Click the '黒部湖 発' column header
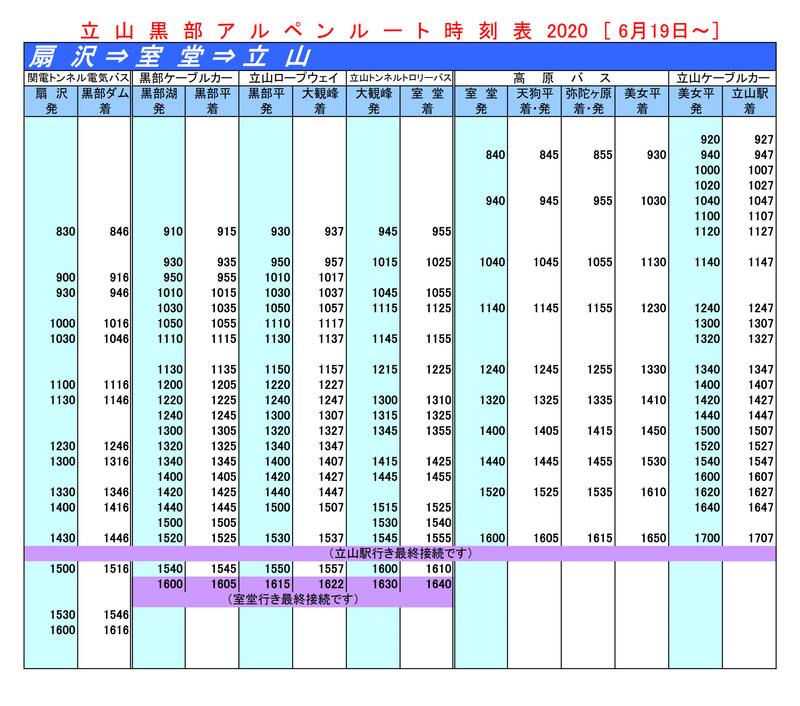 (159, 101)
